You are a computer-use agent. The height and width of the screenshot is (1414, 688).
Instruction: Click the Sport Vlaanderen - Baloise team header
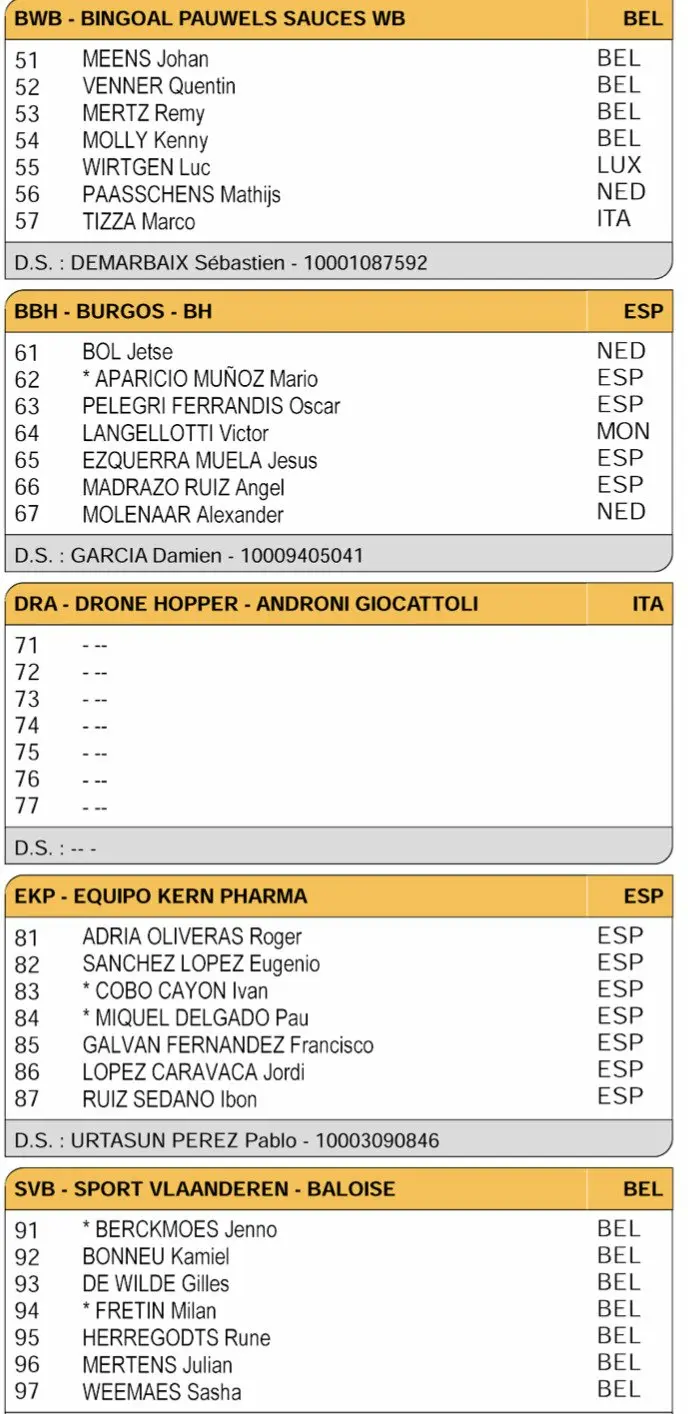205,1189
